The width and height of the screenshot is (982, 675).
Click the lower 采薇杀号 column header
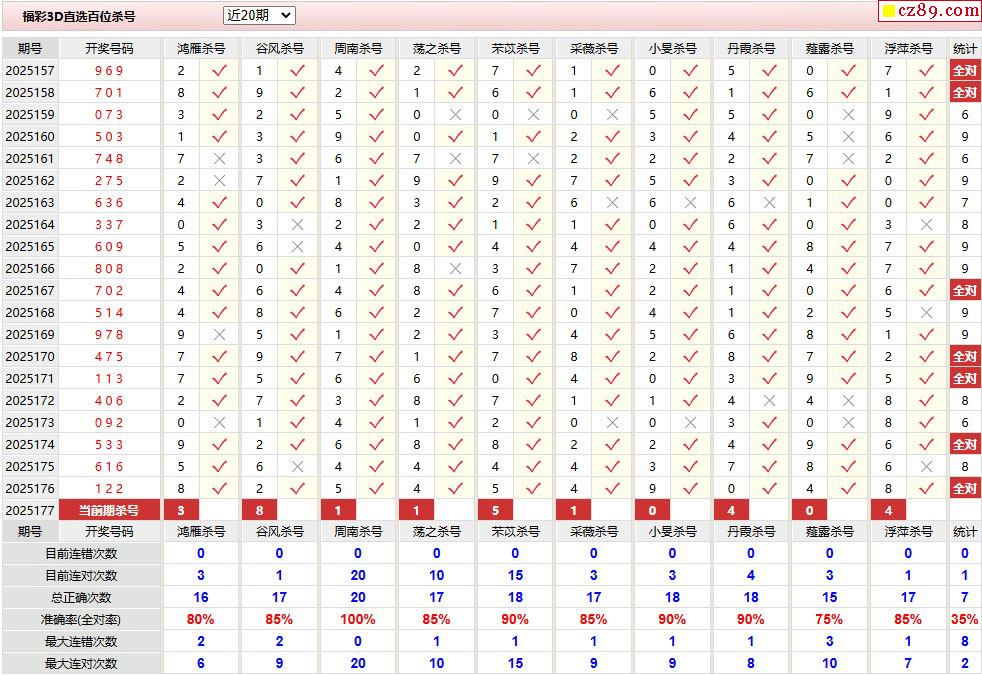click(x=594, y=532)
